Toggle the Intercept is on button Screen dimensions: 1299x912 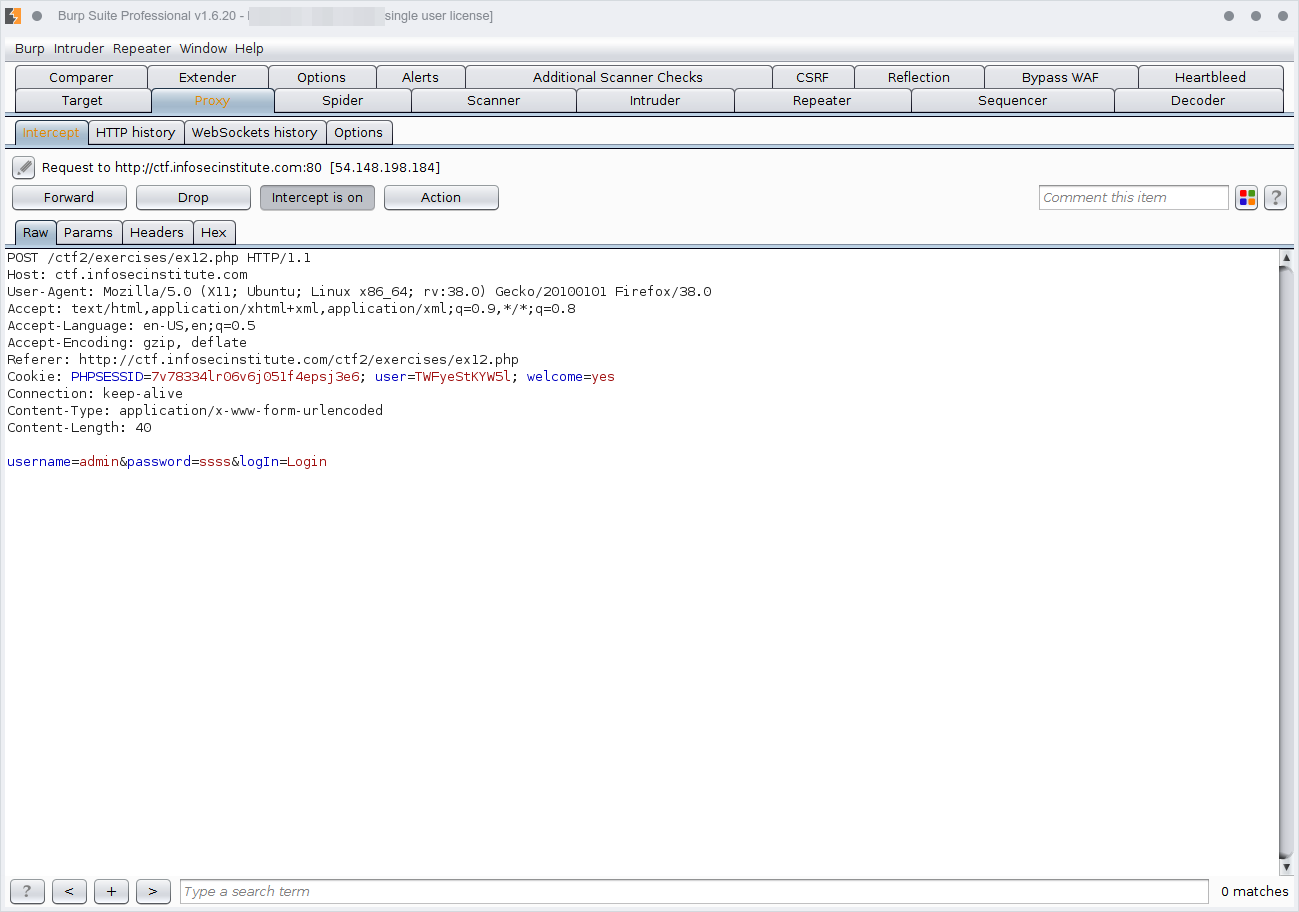pos(317,198)
